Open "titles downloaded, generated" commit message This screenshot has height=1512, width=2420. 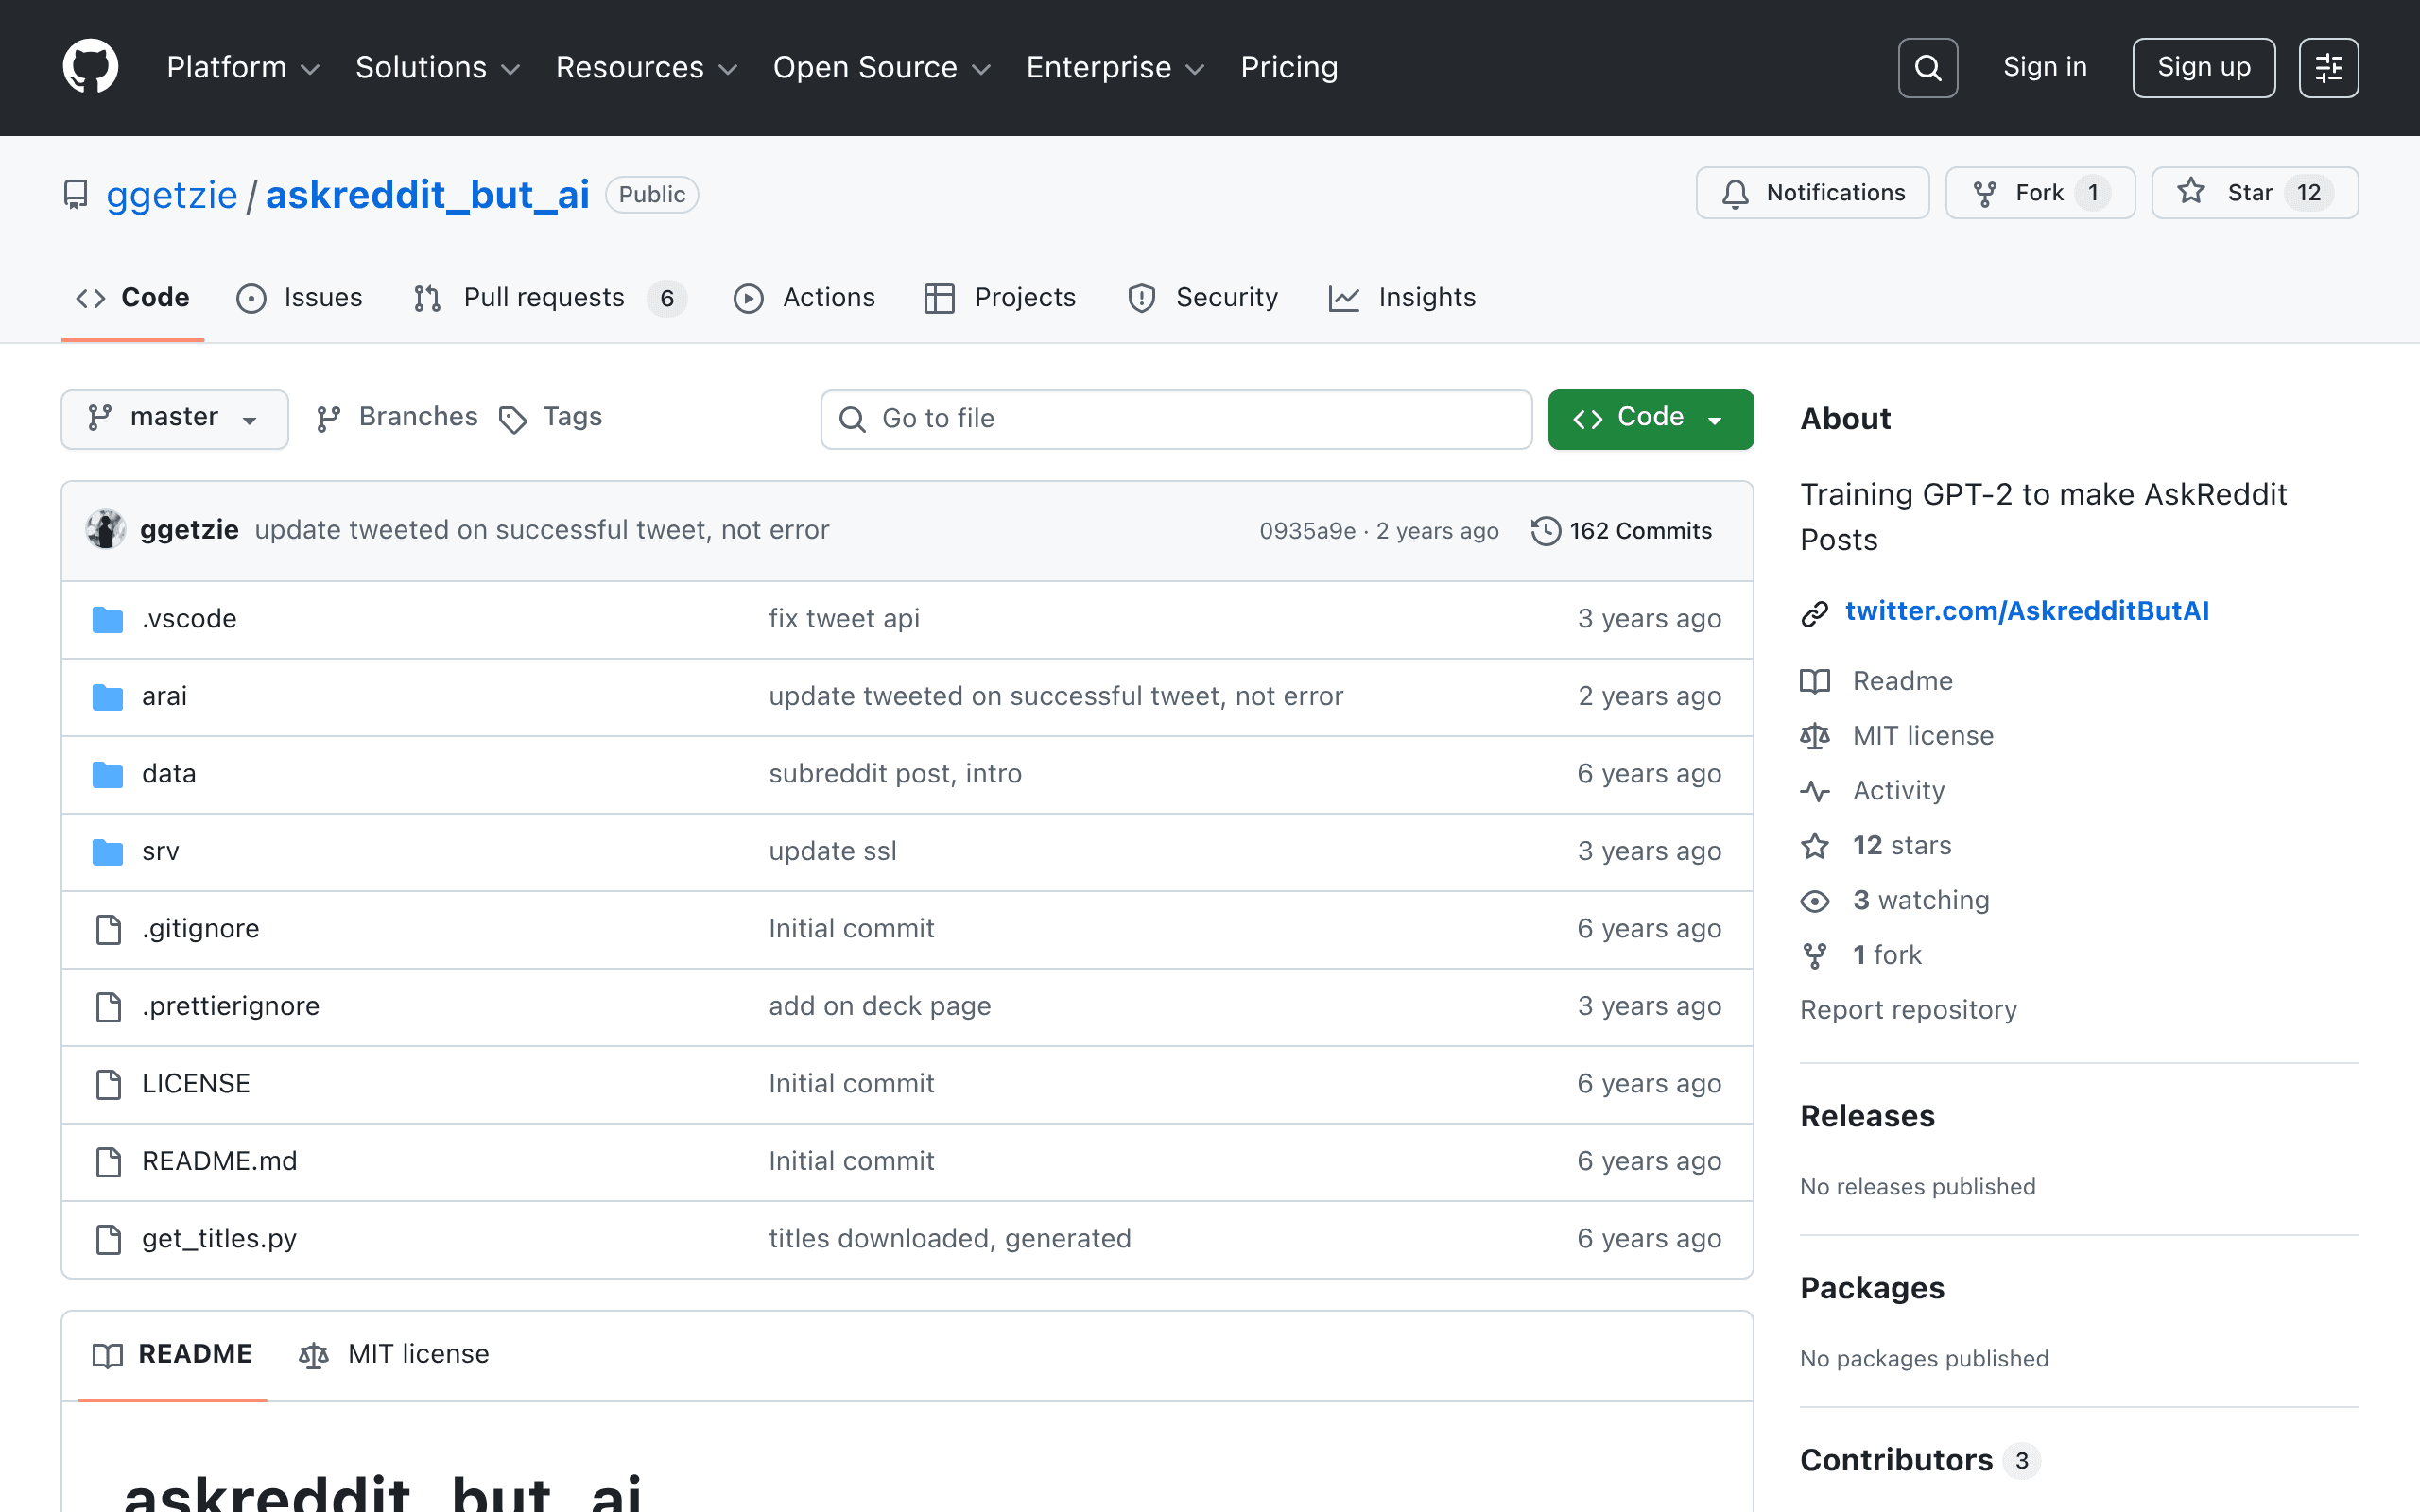click(950, 1239)
